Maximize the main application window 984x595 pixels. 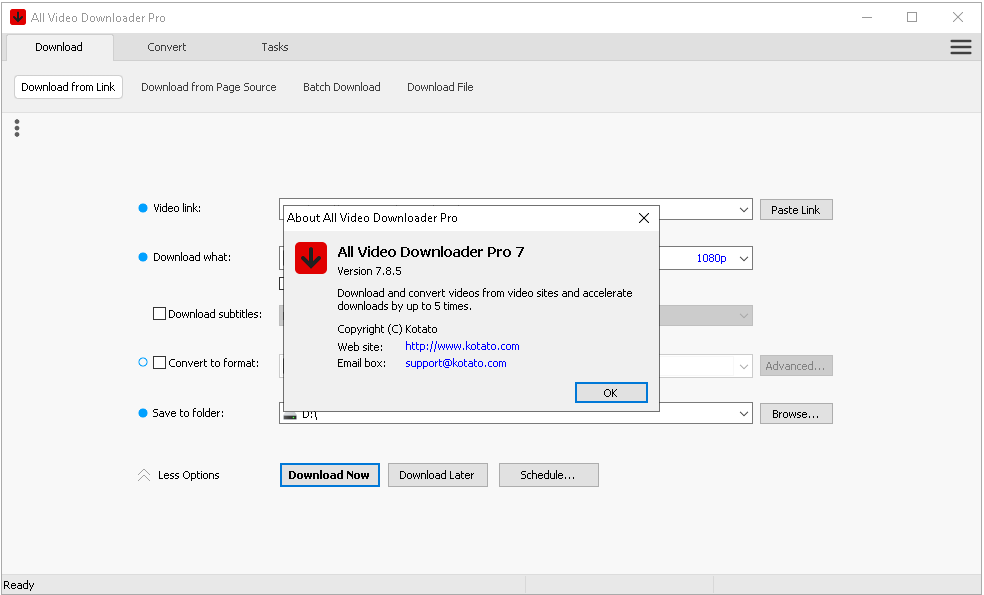[912, 18]
